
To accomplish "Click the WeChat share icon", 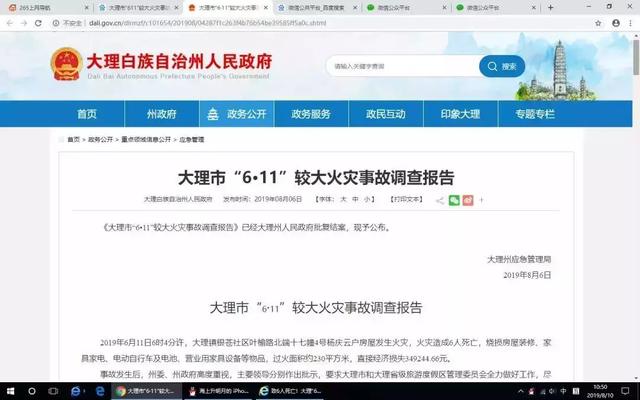I will pyautogui.click(x=455, y=200).
